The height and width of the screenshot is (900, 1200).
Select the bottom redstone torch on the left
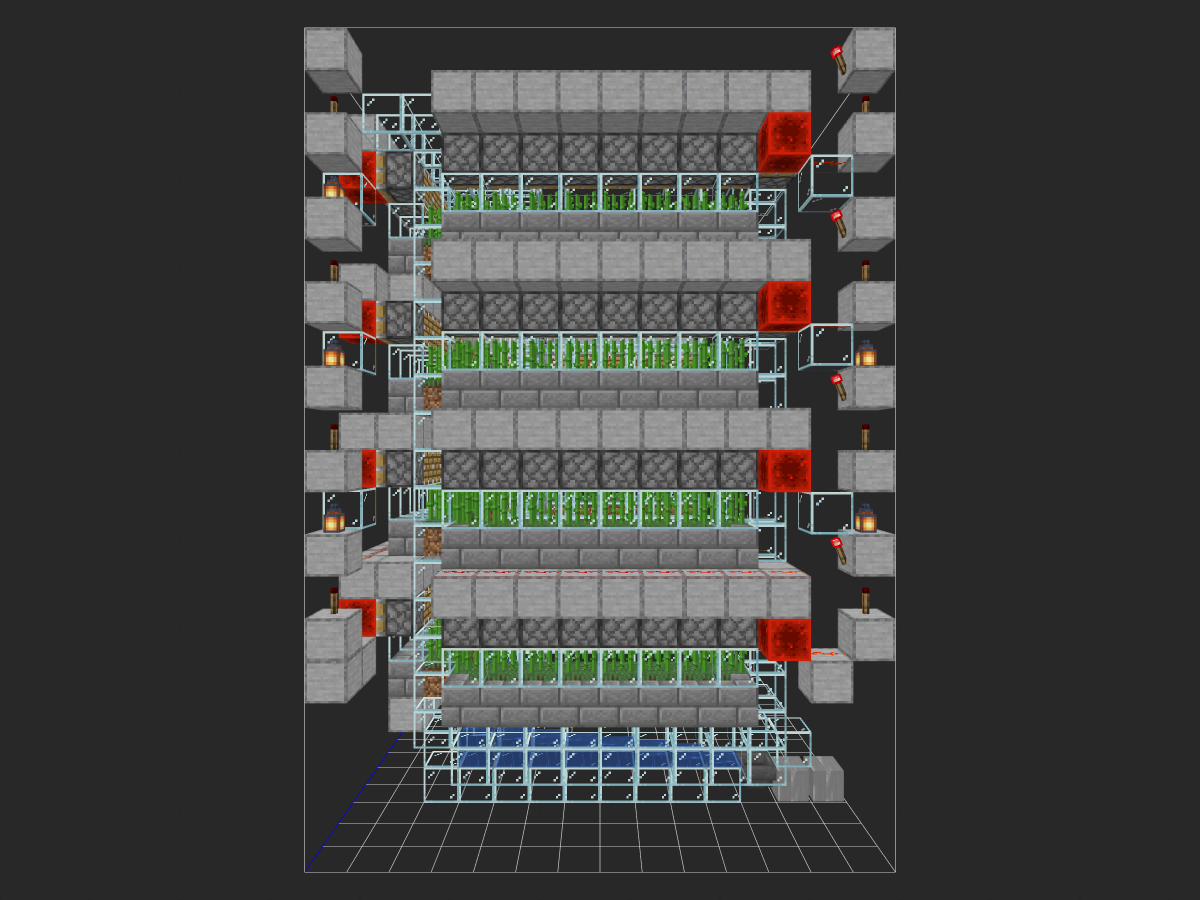coord(334,600)
